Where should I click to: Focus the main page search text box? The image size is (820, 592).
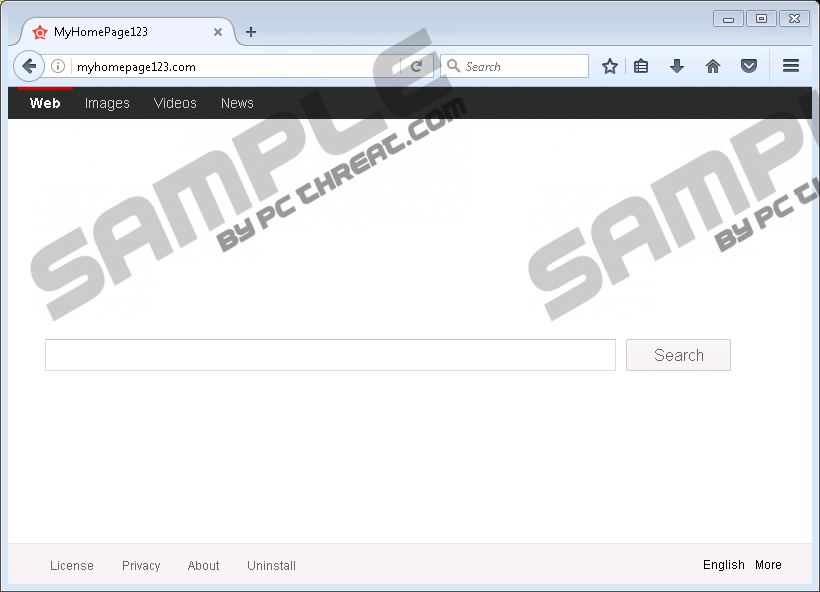(x=330, y=355)
